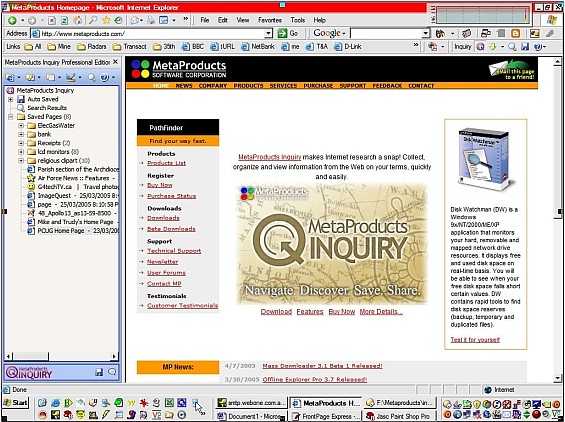
Task: Click the SUPPORT navigation tab on website
Action: (352, 86)
